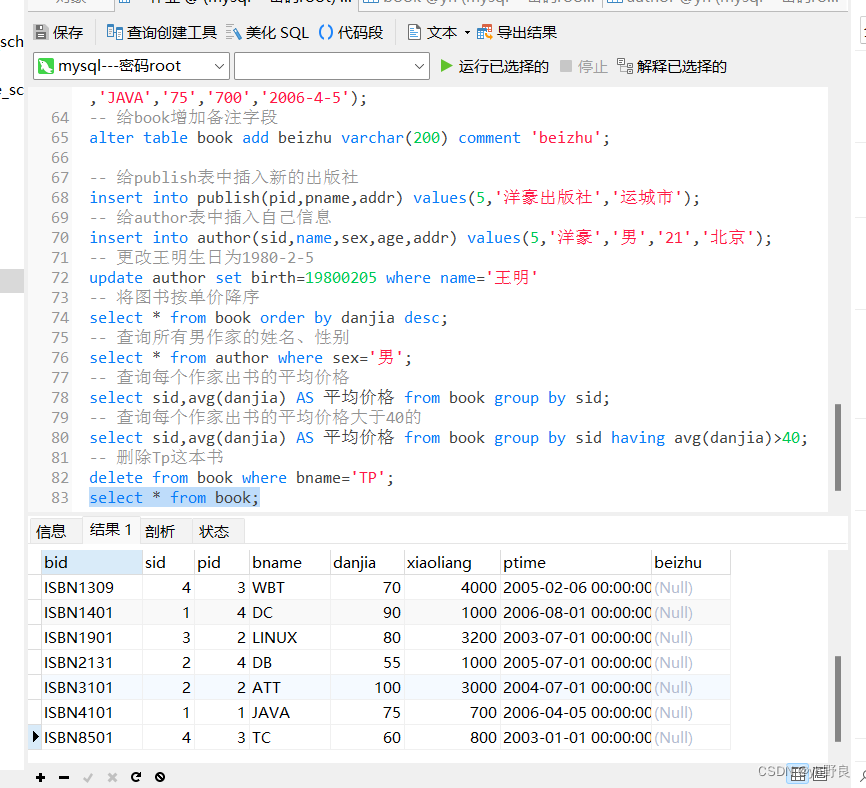Viewport: 866px width, 788px height.
Task: Click the WBT bname cell
Action: click(x=289, y=588)
